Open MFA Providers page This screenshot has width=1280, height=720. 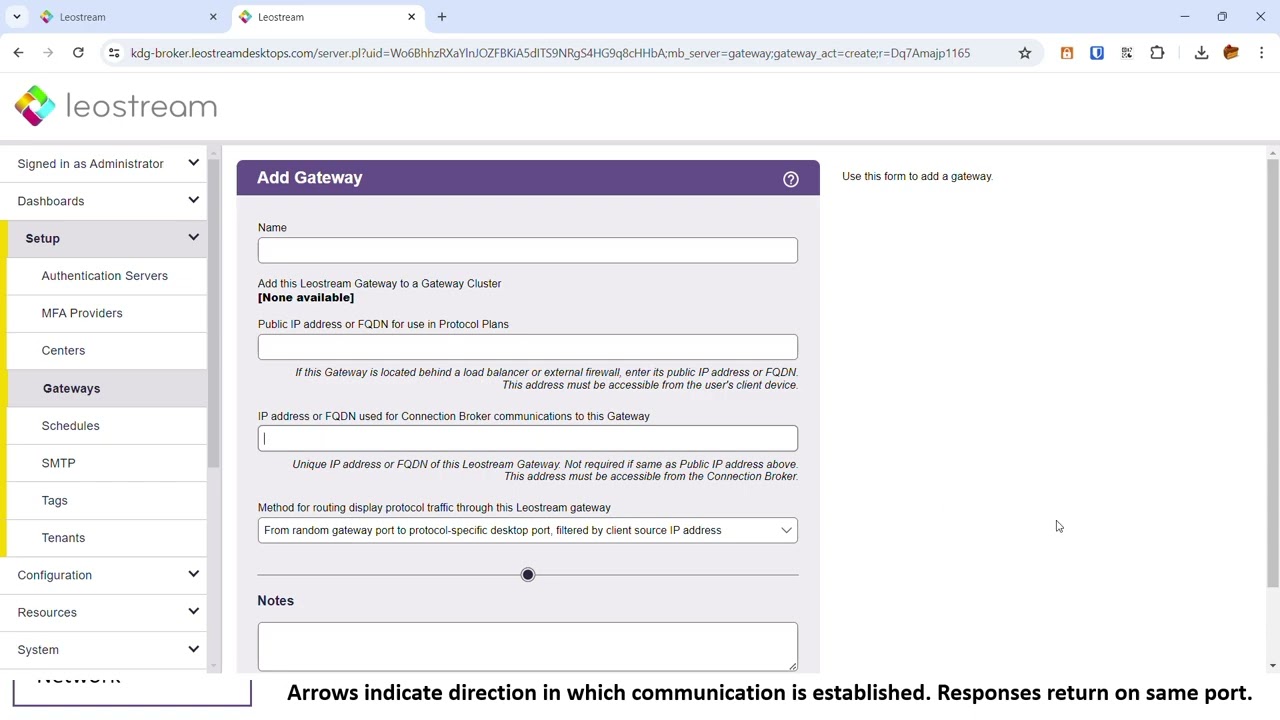(82, 313)
